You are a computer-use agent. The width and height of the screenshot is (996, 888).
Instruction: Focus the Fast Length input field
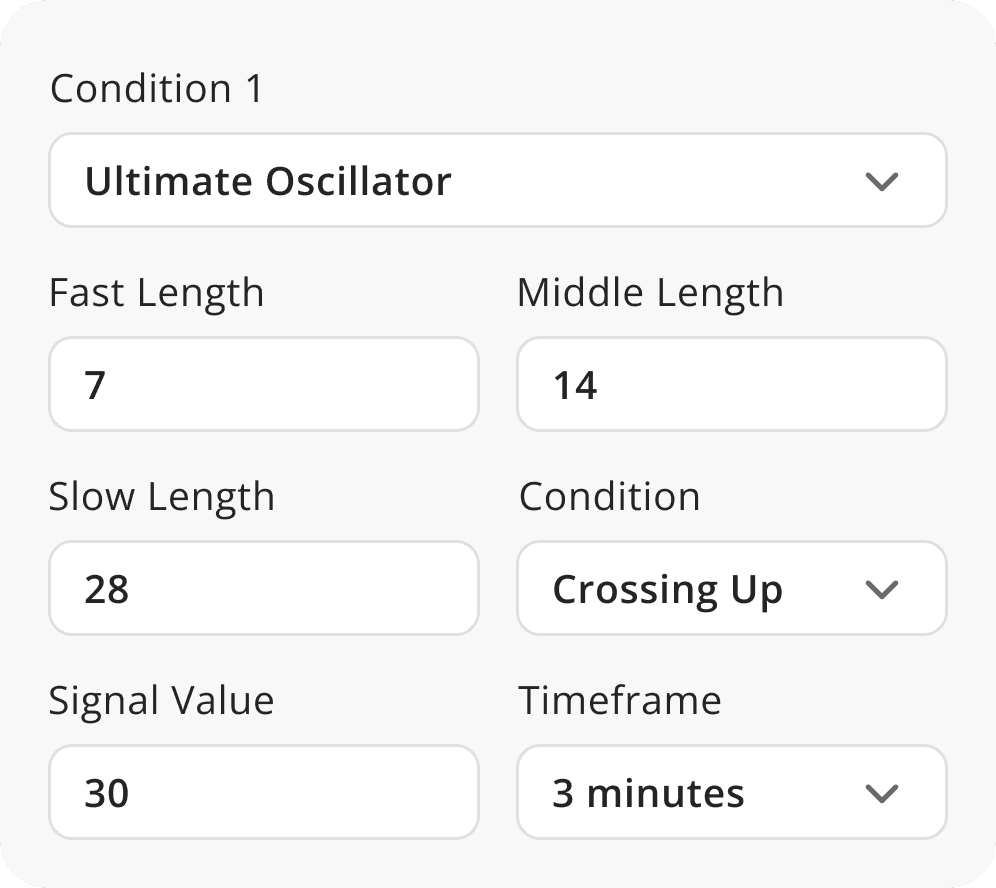(x=264, y=385)
